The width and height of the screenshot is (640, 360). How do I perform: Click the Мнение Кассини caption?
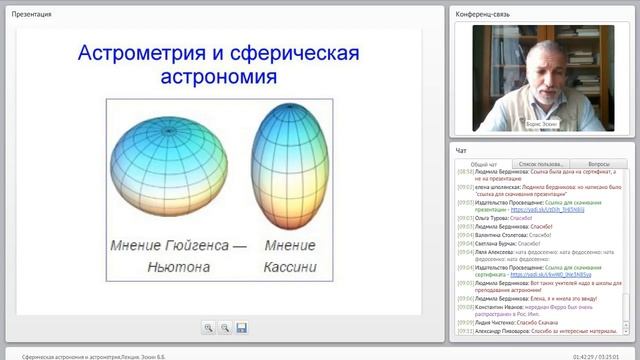(290, 256)
